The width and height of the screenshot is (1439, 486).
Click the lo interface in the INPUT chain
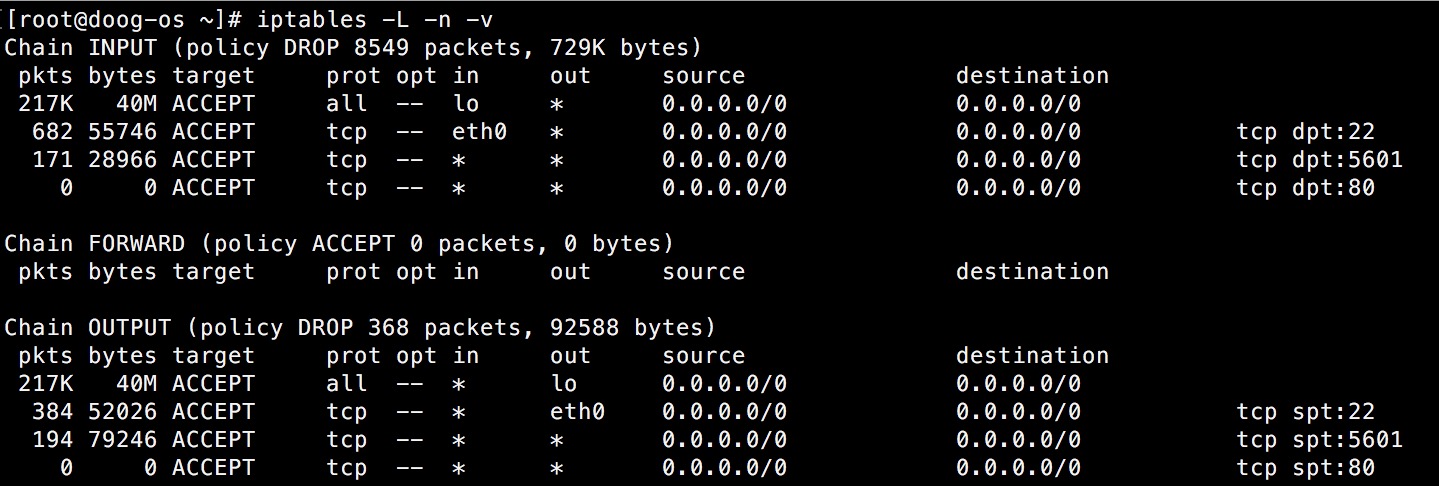pos(466,103)
